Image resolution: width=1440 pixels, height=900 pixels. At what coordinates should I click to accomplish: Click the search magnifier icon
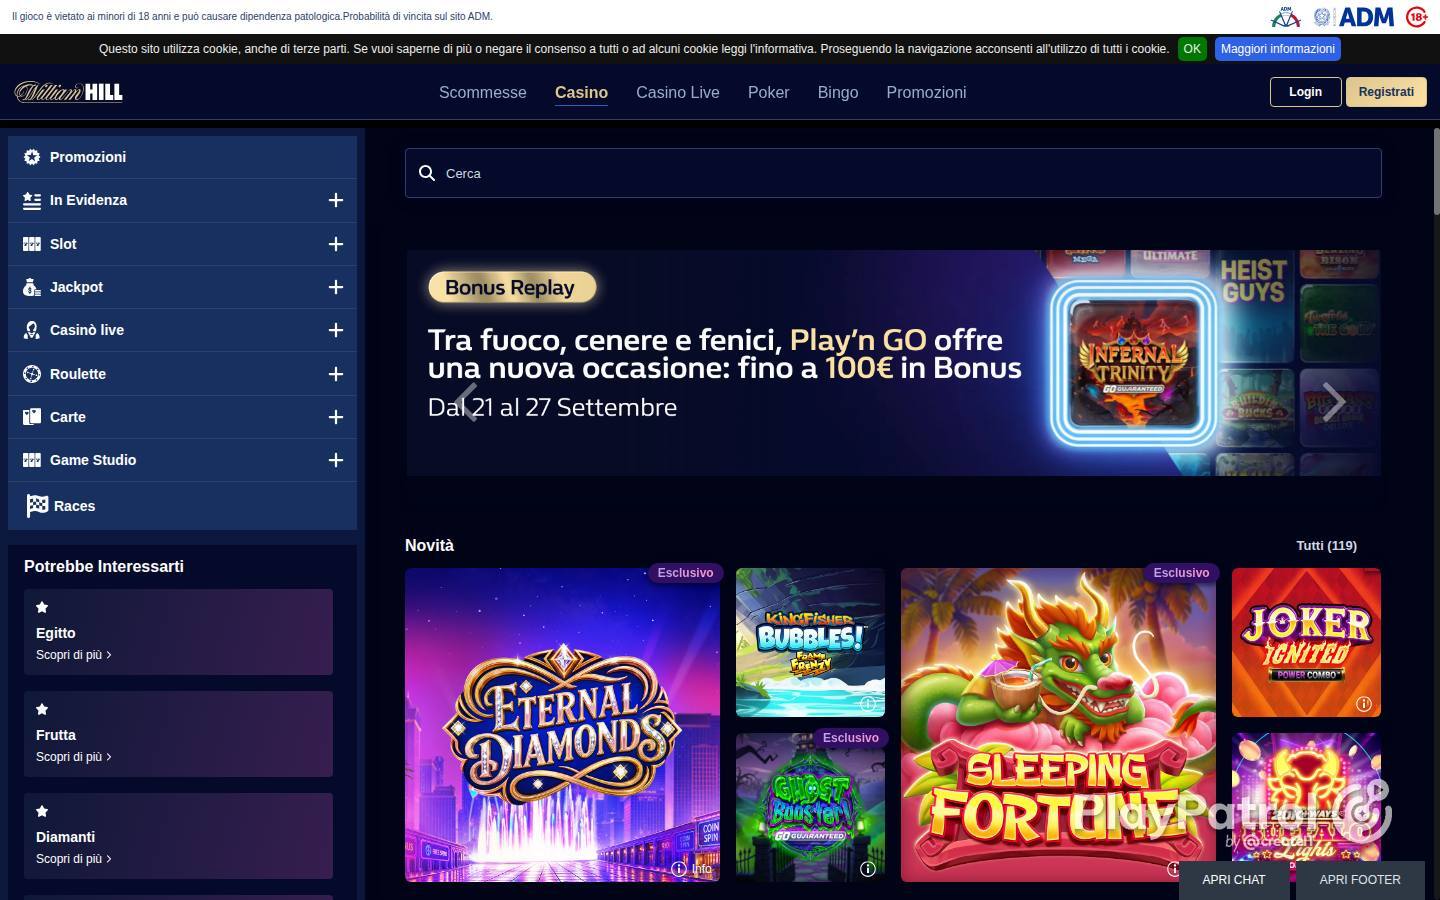[x=427, y=173]
